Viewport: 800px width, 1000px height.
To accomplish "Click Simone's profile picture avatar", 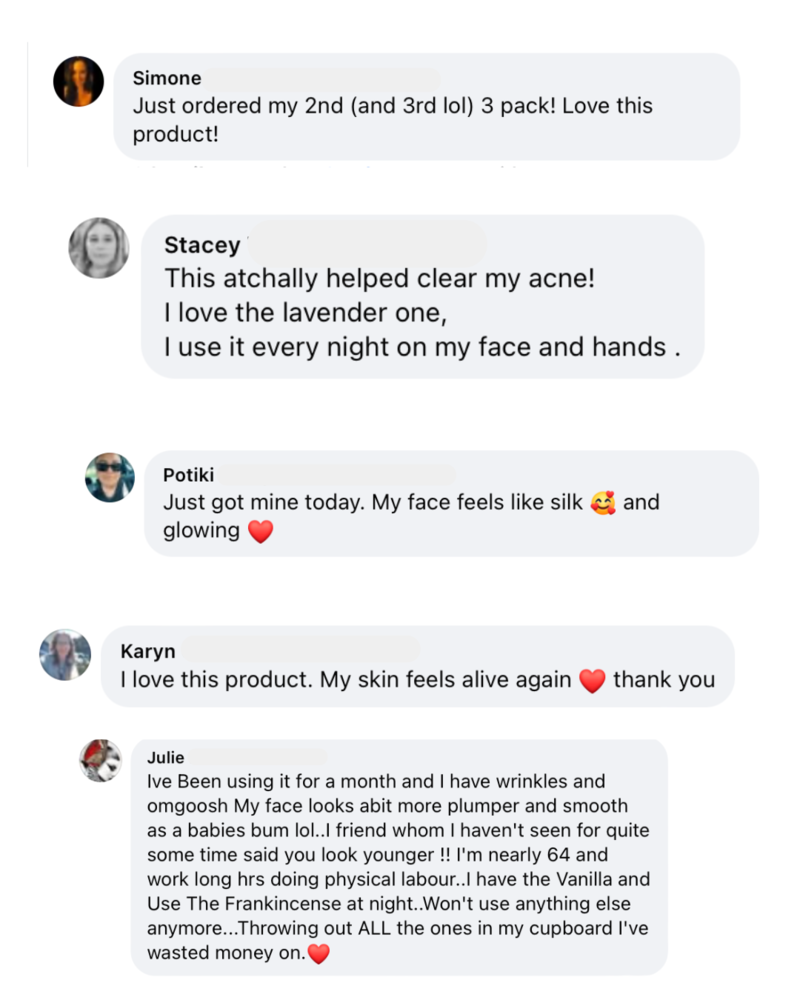I will [x=78, y=82].
